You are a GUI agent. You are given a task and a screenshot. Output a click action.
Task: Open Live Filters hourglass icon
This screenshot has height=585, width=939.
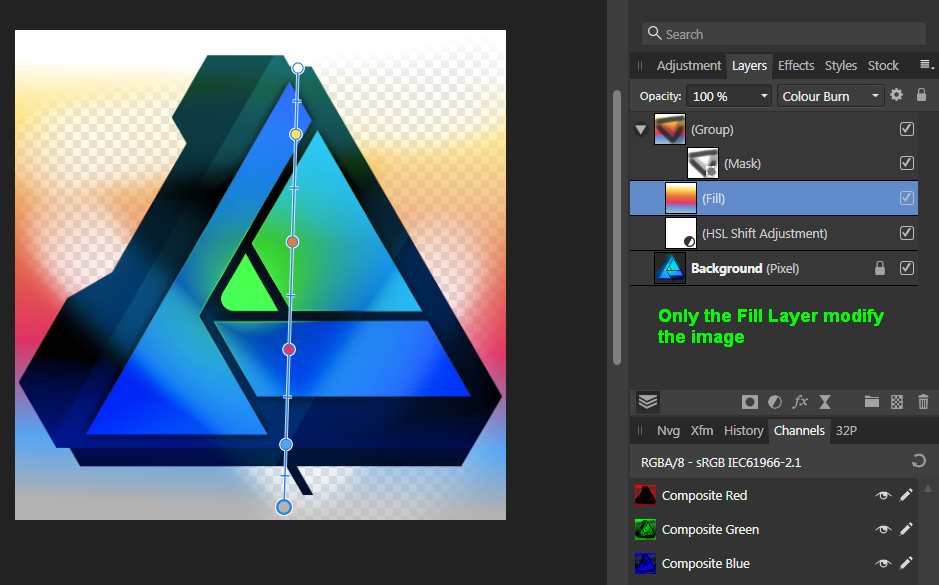click(825, 402)
